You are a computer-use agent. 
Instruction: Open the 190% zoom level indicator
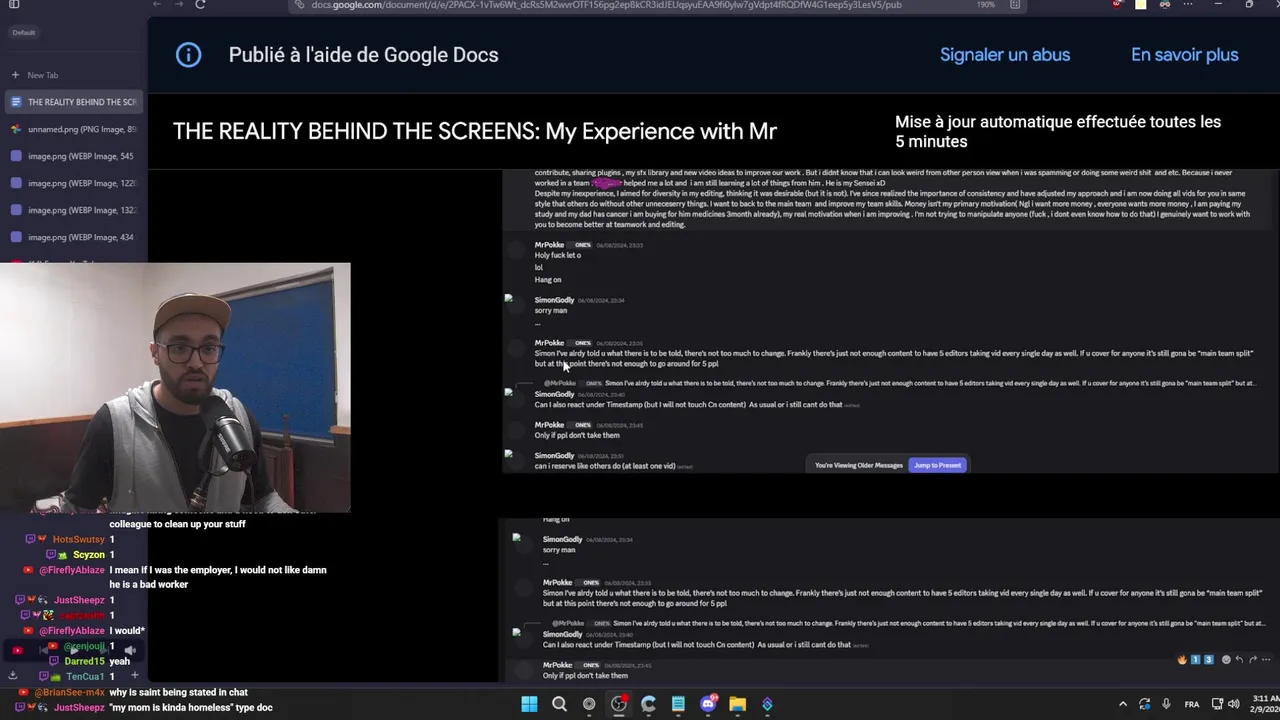985,5
